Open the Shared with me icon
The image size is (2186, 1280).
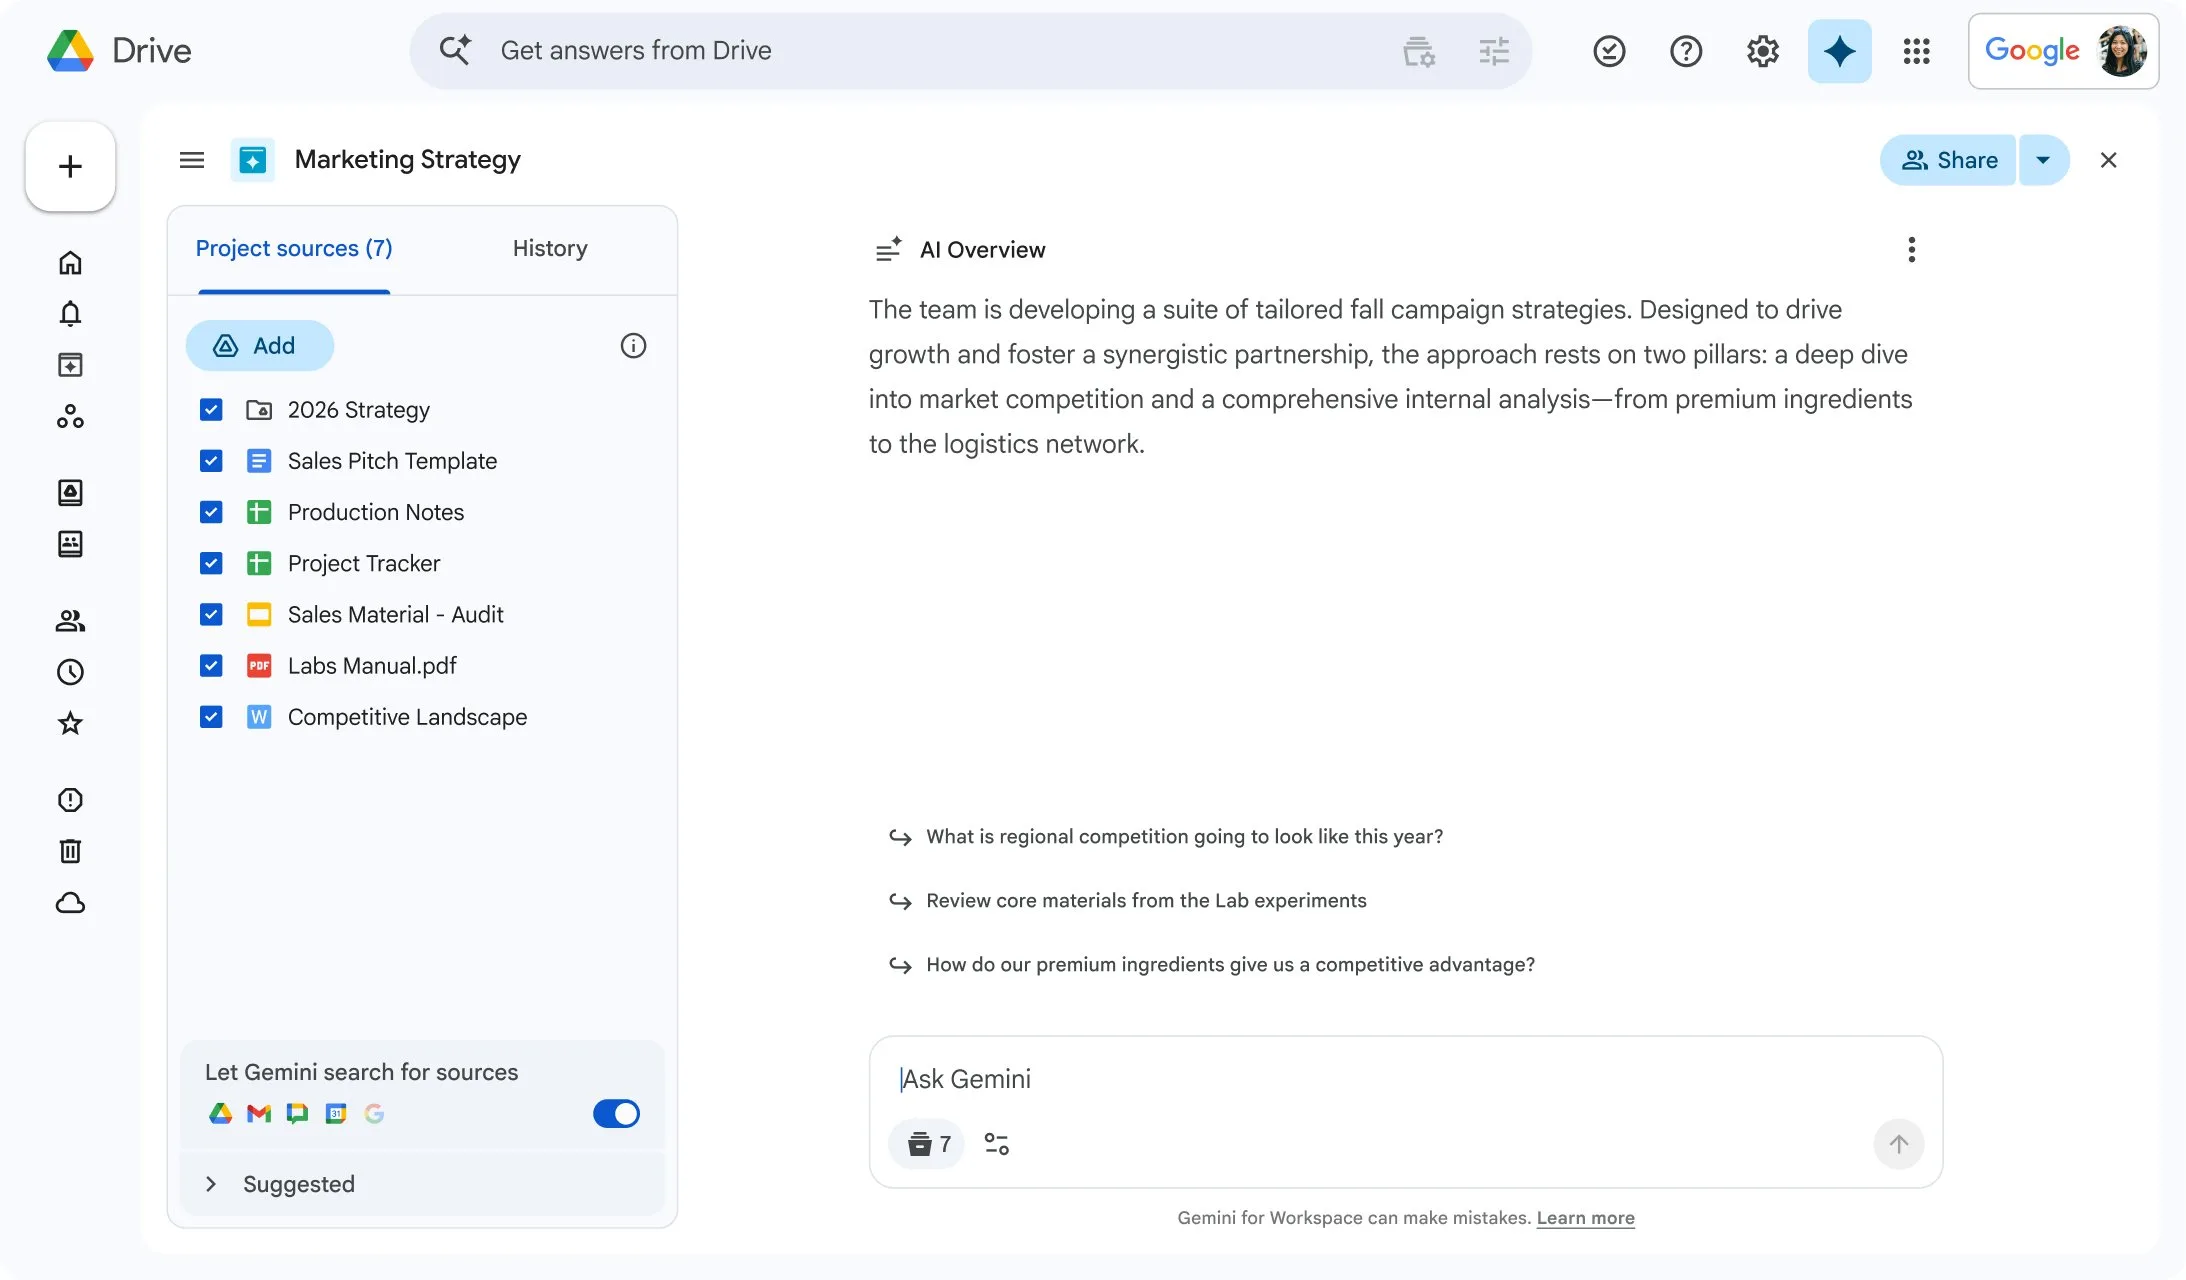click(70, 620)
